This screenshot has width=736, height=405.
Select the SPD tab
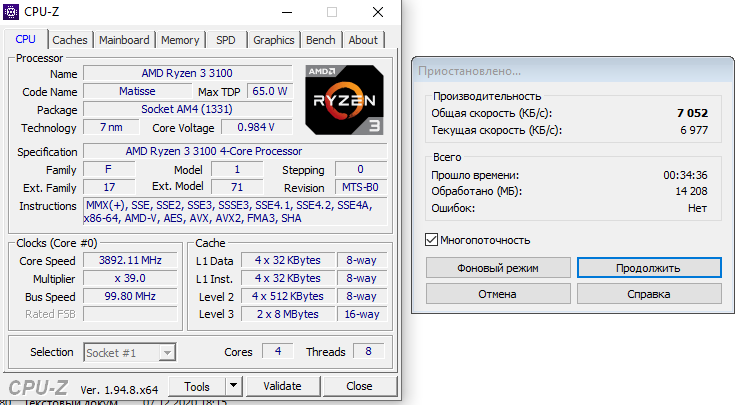pos(226,40)
